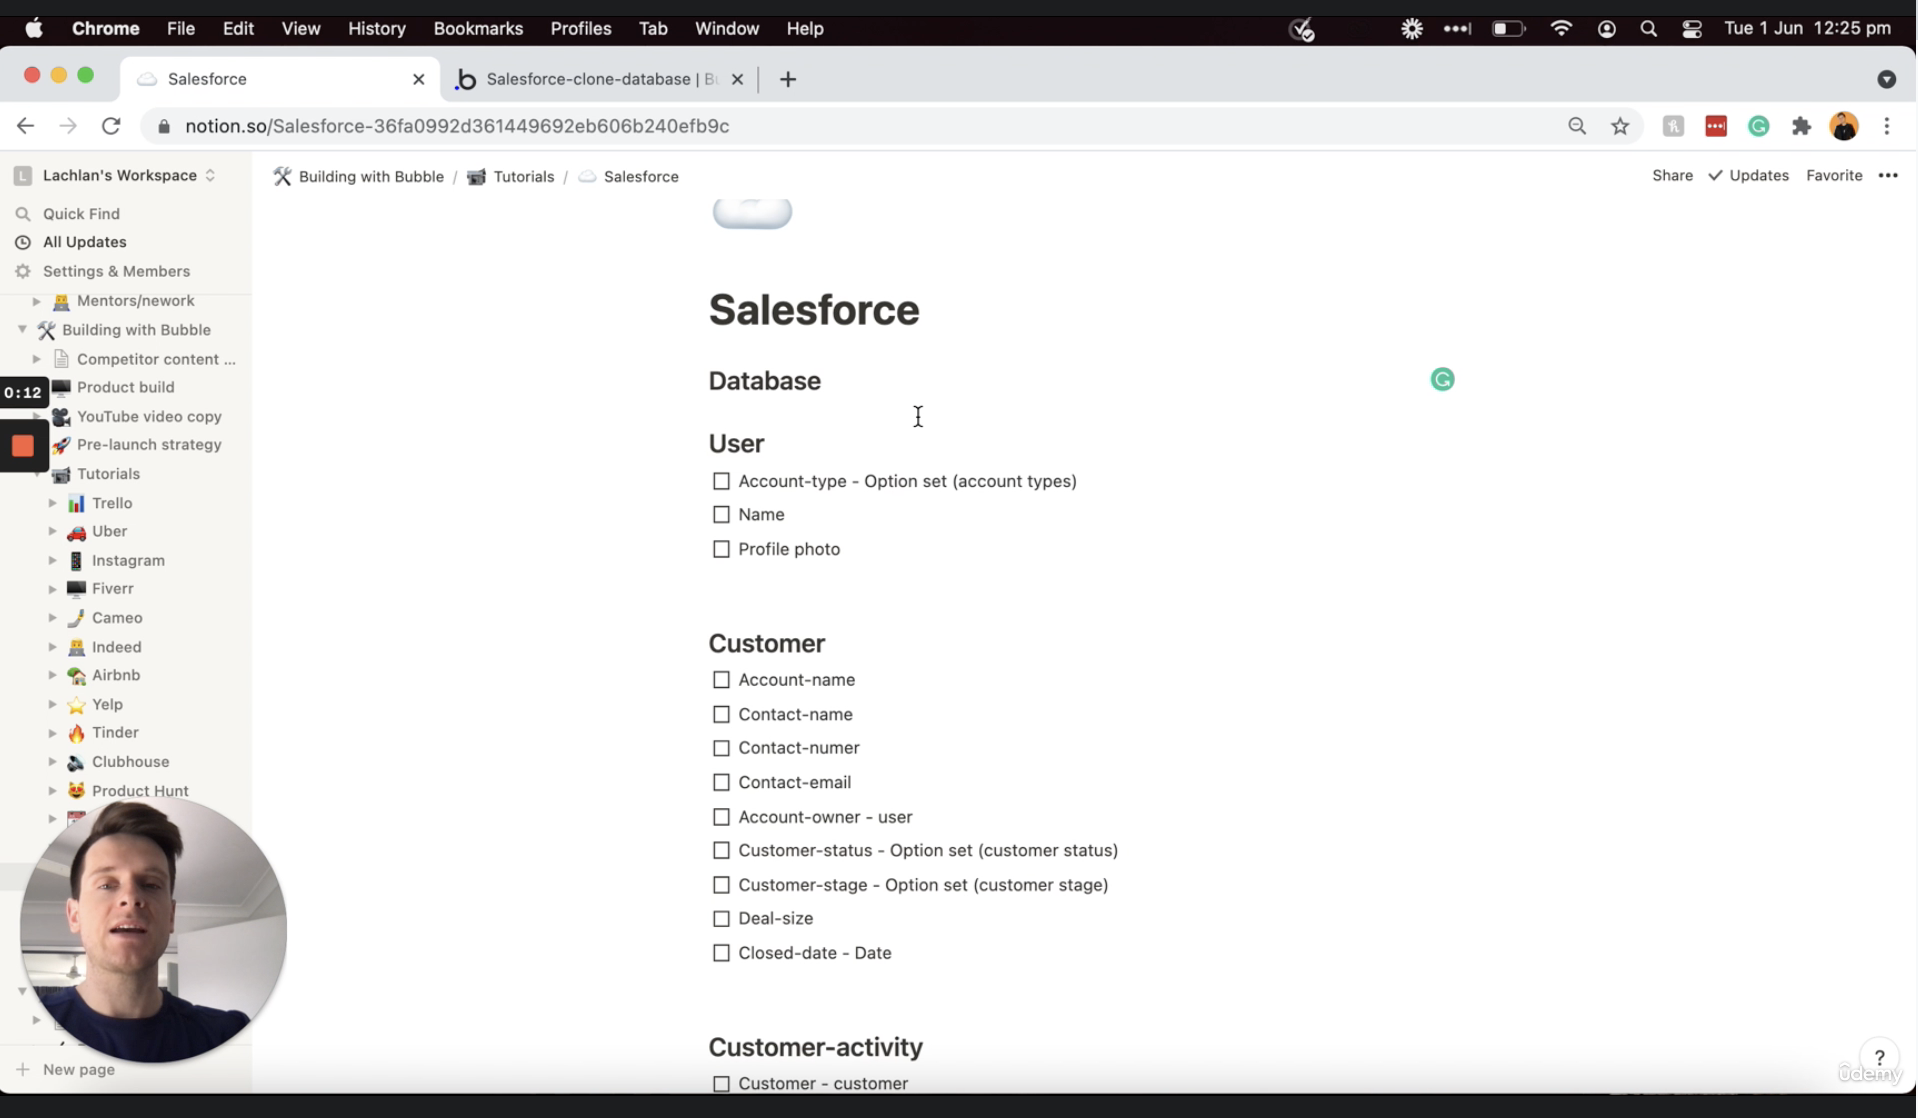The height and width of the screenshot is (1118, 1918).
Task: Click the address bar URL
Action: click(457, 126)
